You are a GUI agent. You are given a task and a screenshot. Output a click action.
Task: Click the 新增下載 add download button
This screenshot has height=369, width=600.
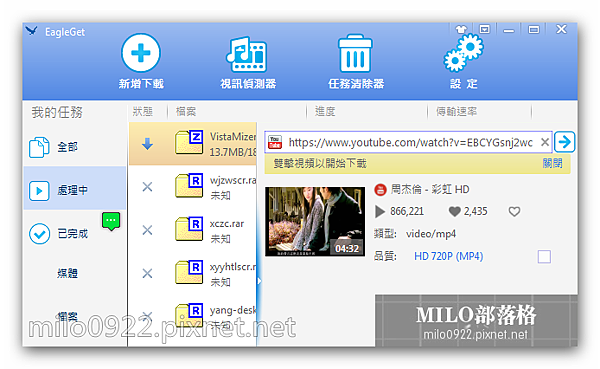[141, 62]
